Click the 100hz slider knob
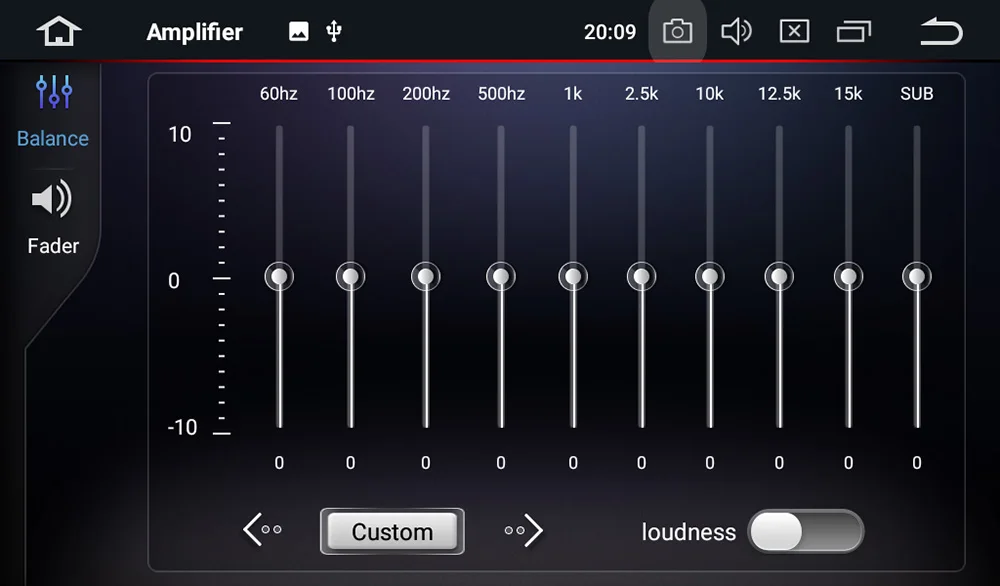Image resolution: width=1000 pixels, height=586 pixels. 351,277
